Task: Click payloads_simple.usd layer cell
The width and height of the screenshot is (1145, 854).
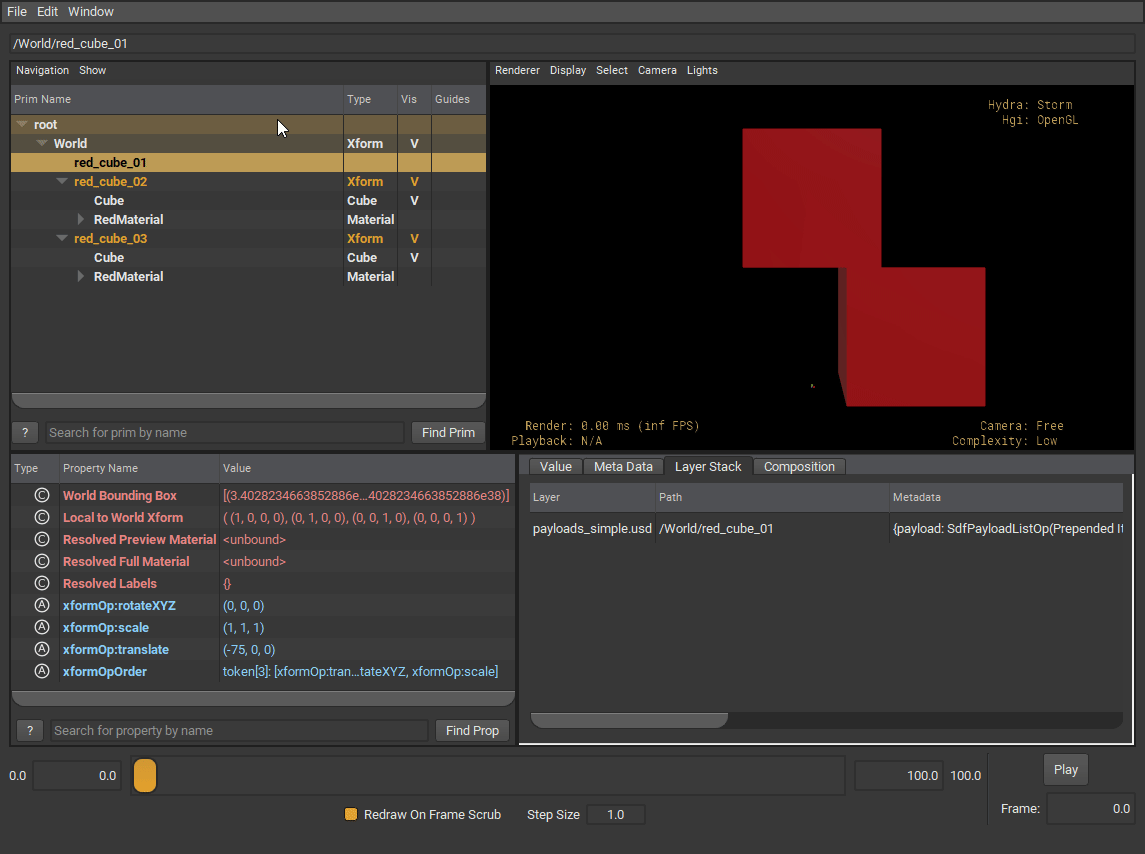Action: point(592,529)
